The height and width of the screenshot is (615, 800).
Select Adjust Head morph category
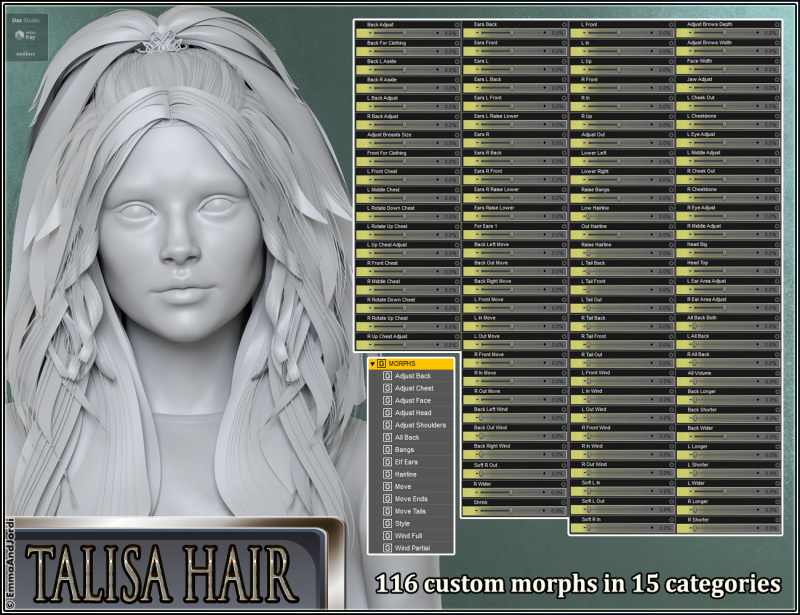click(413, 413)
